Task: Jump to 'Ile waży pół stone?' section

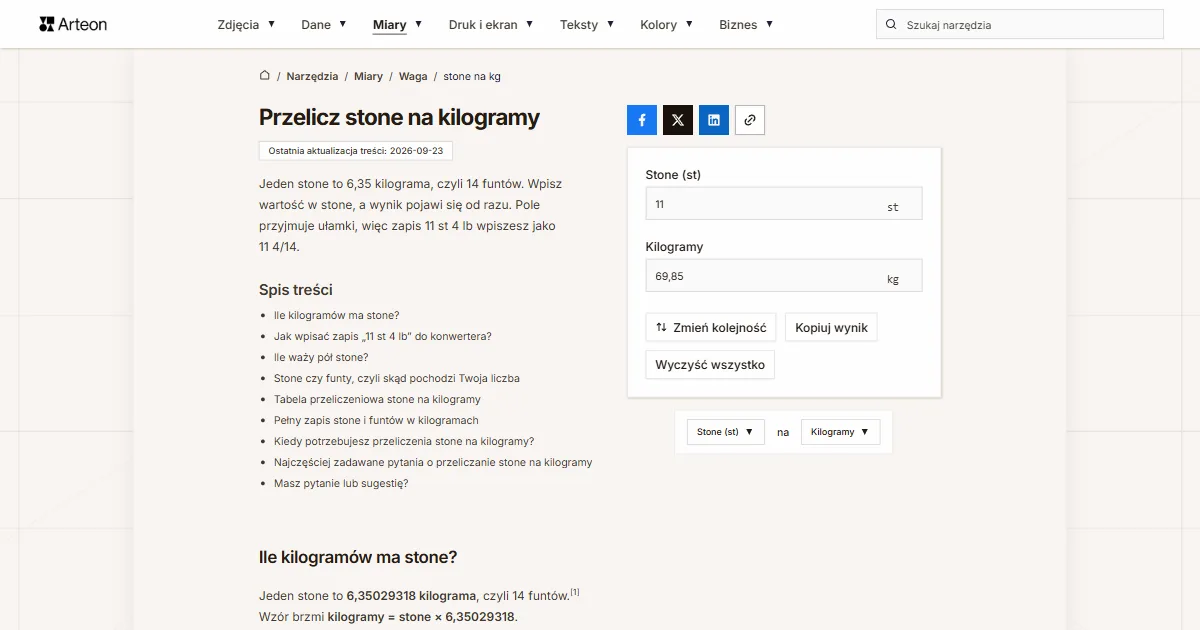Action: (321, 357)
